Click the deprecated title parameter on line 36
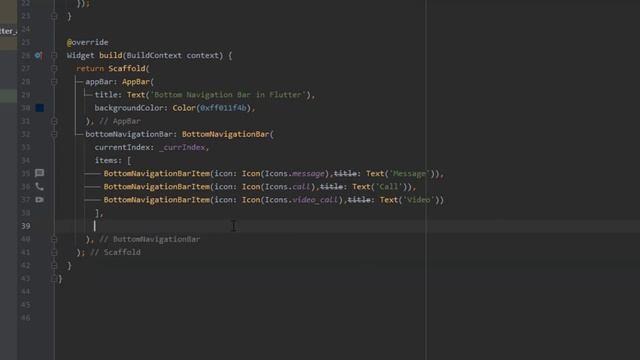Screen dimensions: 640x360 (331, 187)
